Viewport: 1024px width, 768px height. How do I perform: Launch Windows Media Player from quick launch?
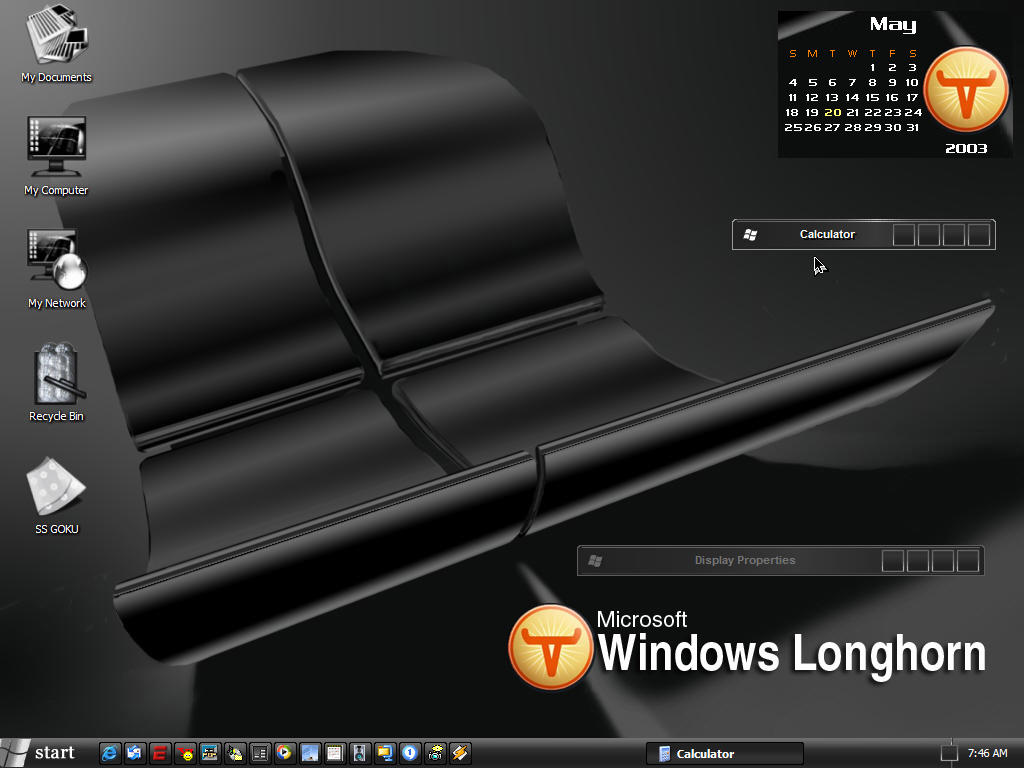285,753
